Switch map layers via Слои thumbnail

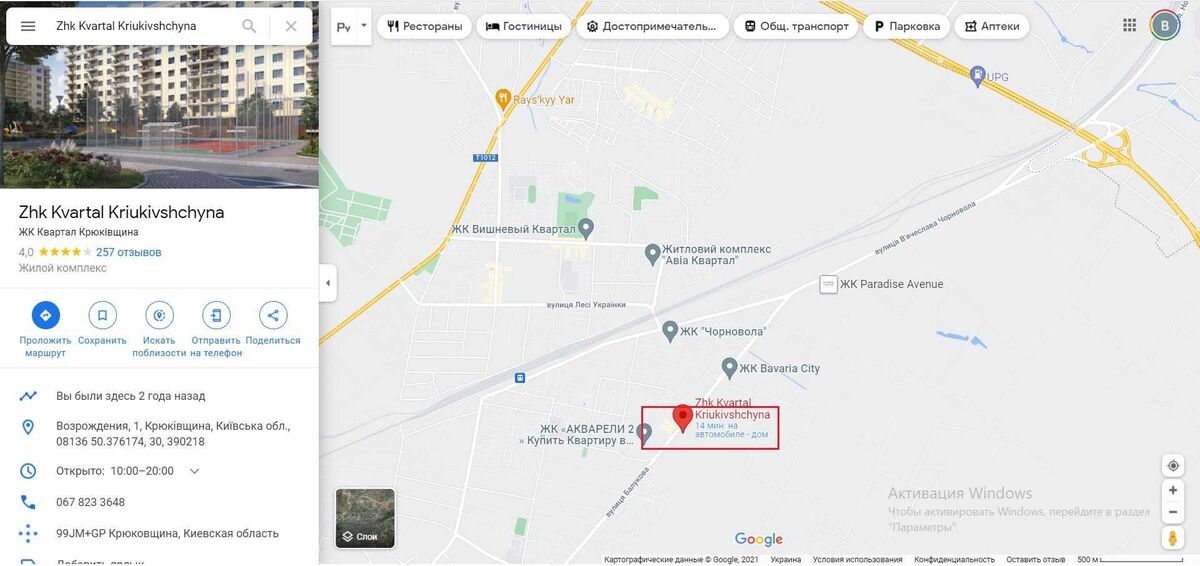[365, 518]
